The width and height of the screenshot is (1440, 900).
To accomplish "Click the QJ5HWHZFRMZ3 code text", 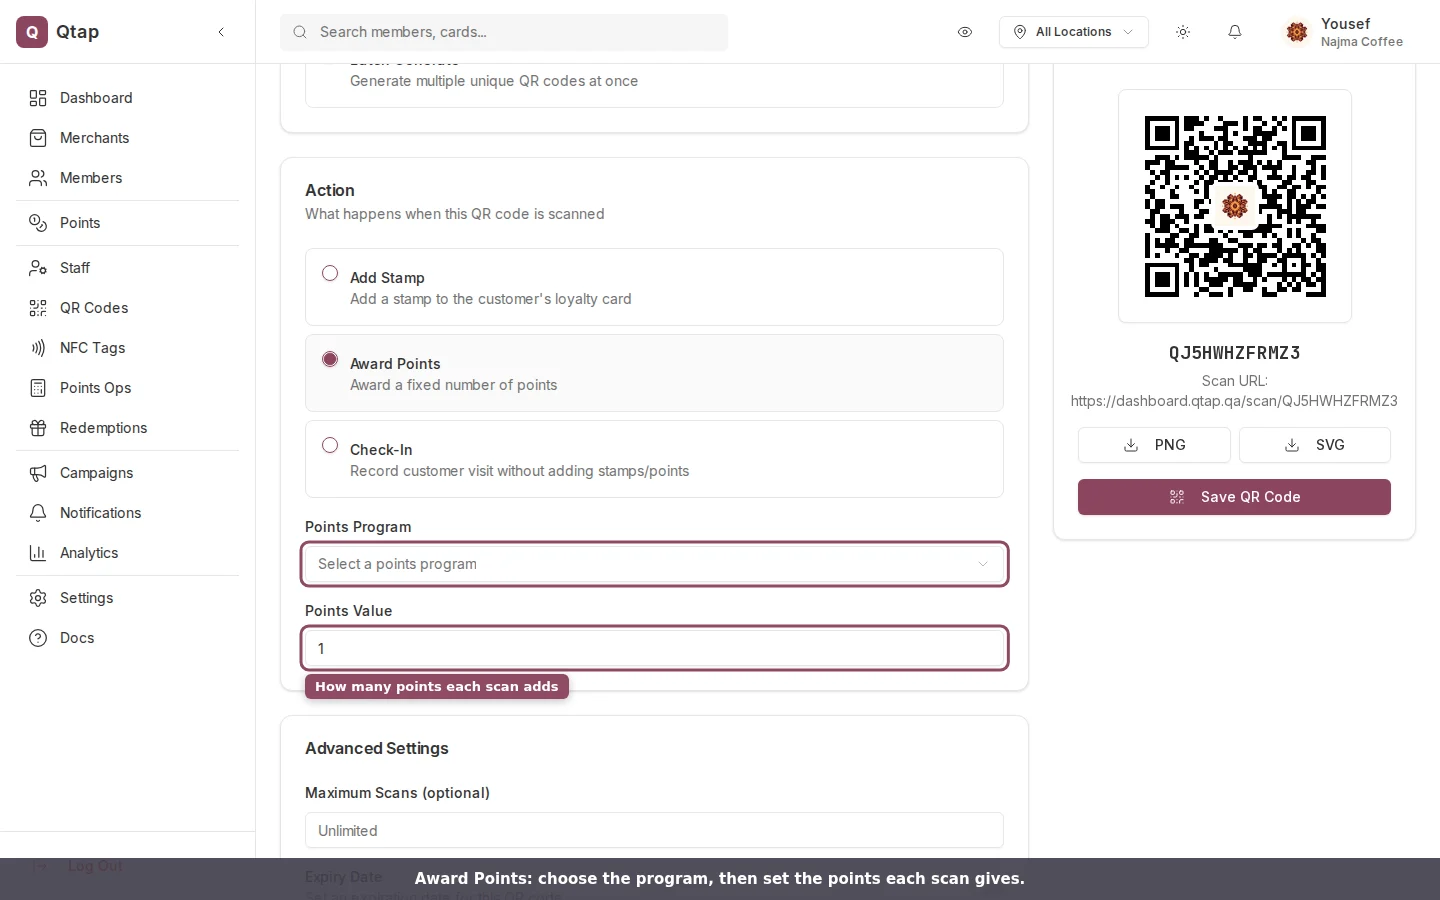I will coord(1234,353).
